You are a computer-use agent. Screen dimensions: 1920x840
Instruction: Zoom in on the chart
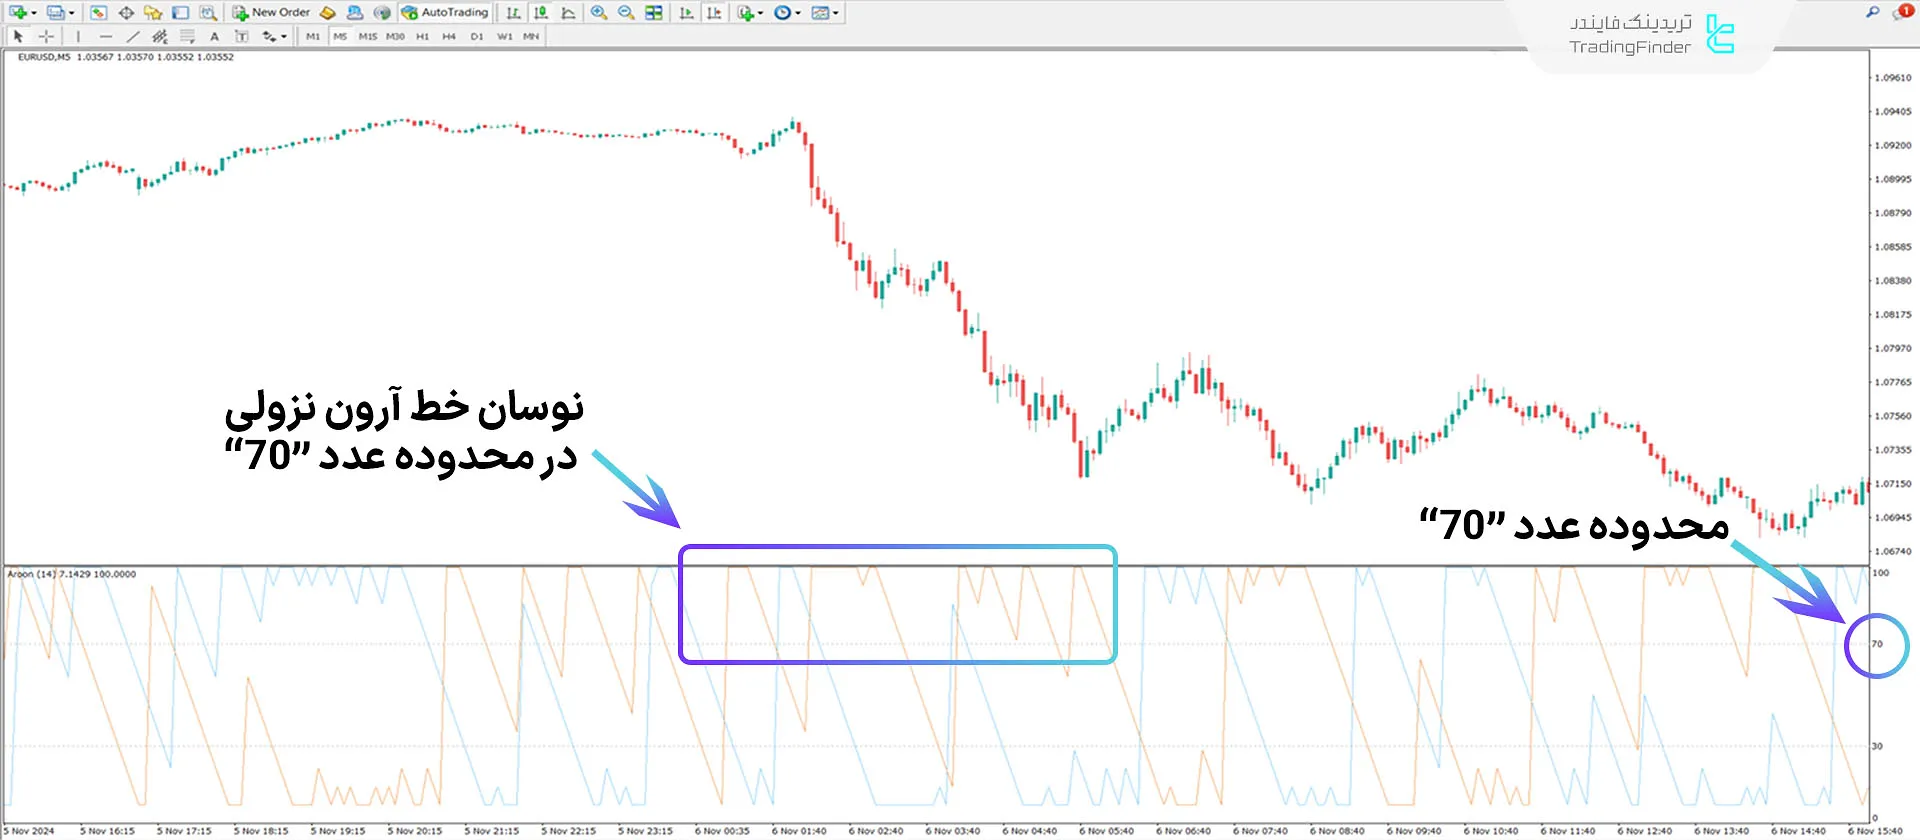[598, 13]
